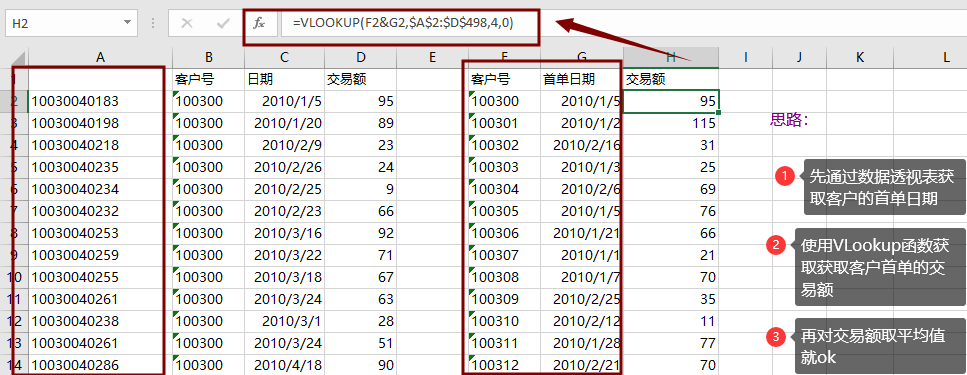
Task: Click cell containing 10030040235
Action: (100, 168)
